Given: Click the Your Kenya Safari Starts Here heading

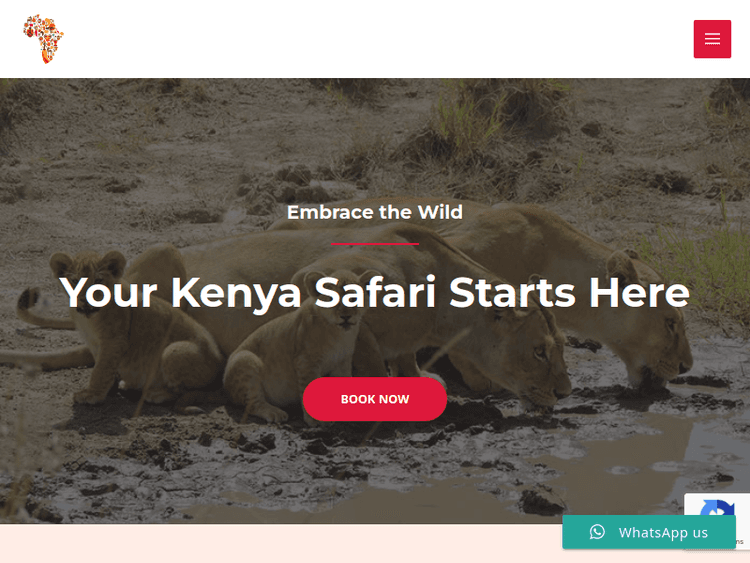Looking at the screenshot, I should (x=375, y=292).
